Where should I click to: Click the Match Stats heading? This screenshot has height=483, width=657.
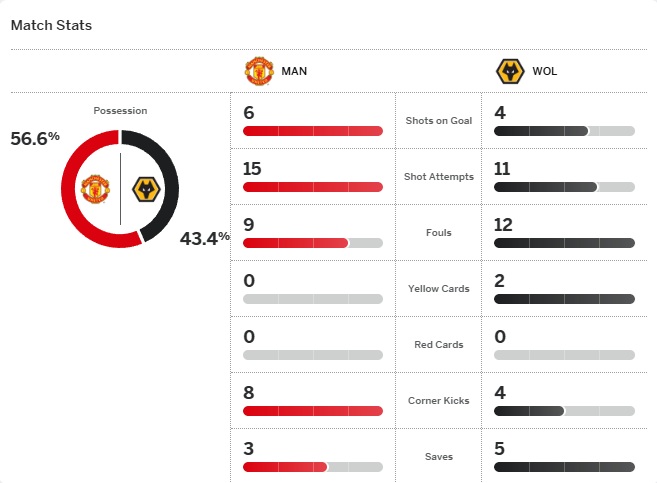coord(51,25)
